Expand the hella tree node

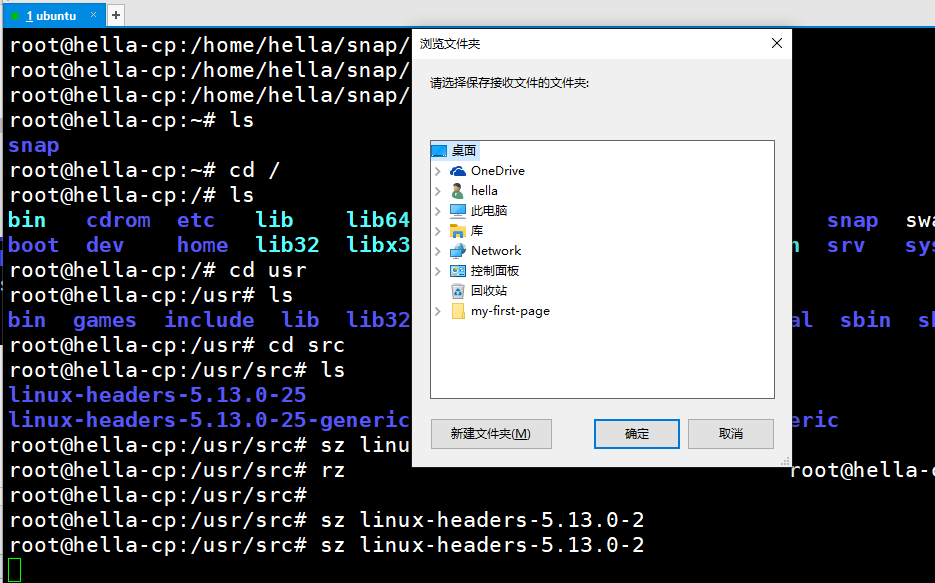pos(438,191)
